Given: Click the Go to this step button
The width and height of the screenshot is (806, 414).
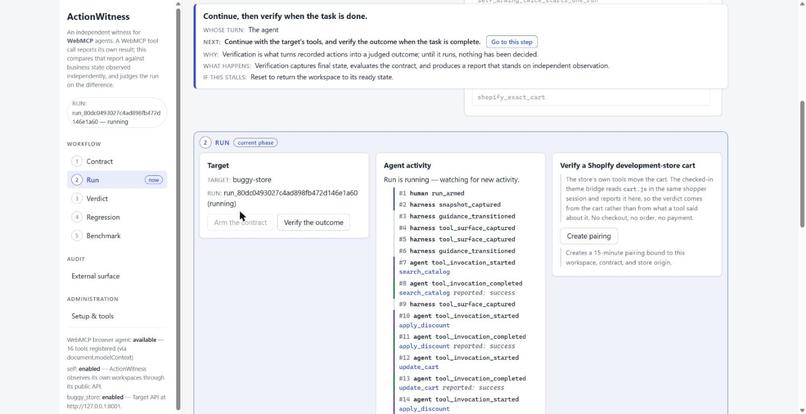Looking at the screenshot, I should pyautogui.click(x=512, y=42).
